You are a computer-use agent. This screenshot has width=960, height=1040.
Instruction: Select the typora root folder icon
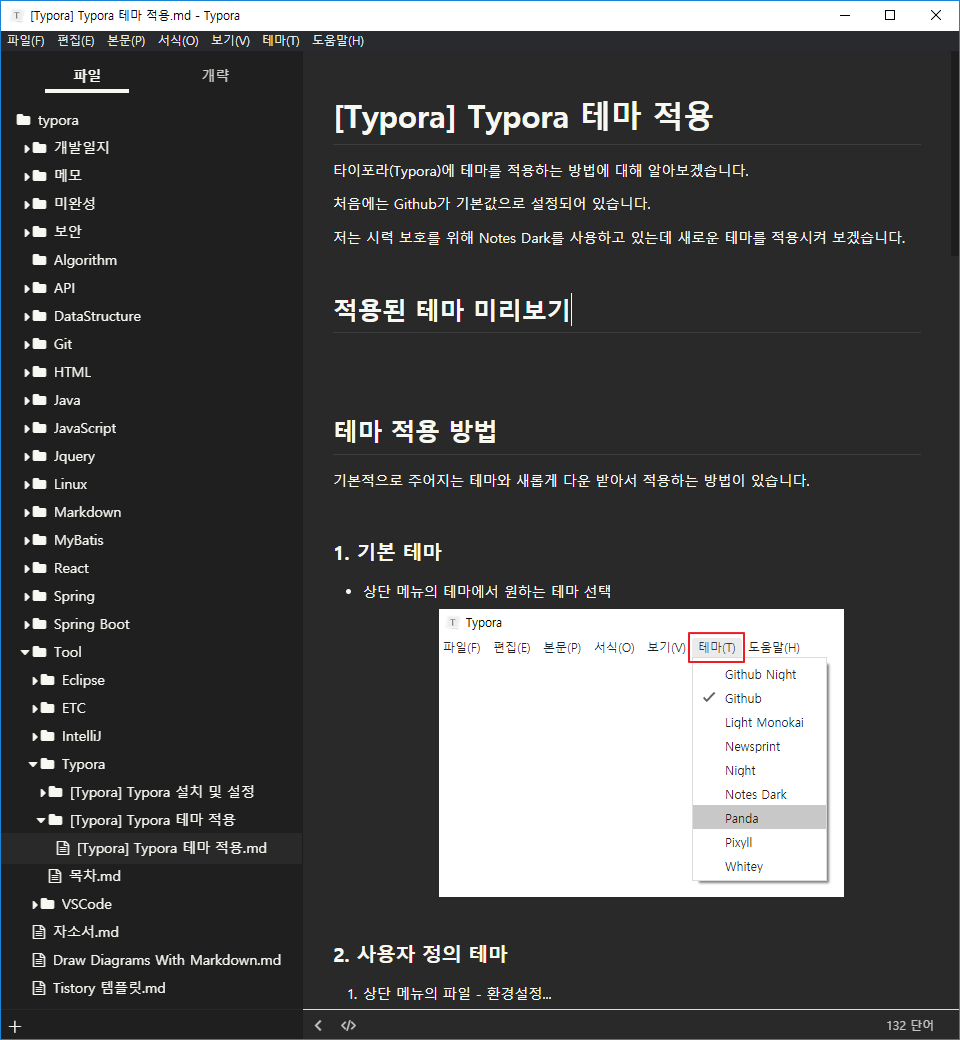[x=24, y=120]
